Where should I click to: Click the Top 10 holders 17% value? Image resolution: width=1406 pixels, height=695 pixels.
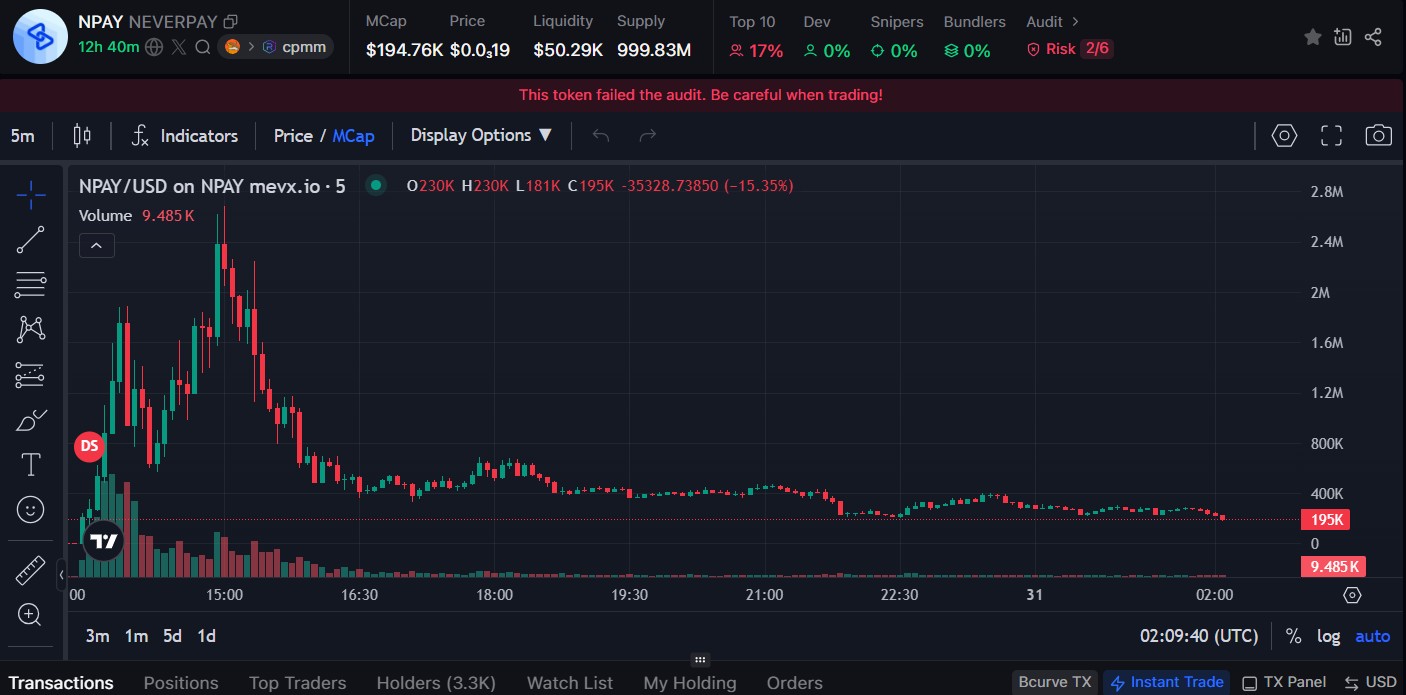tap(756, 50)
